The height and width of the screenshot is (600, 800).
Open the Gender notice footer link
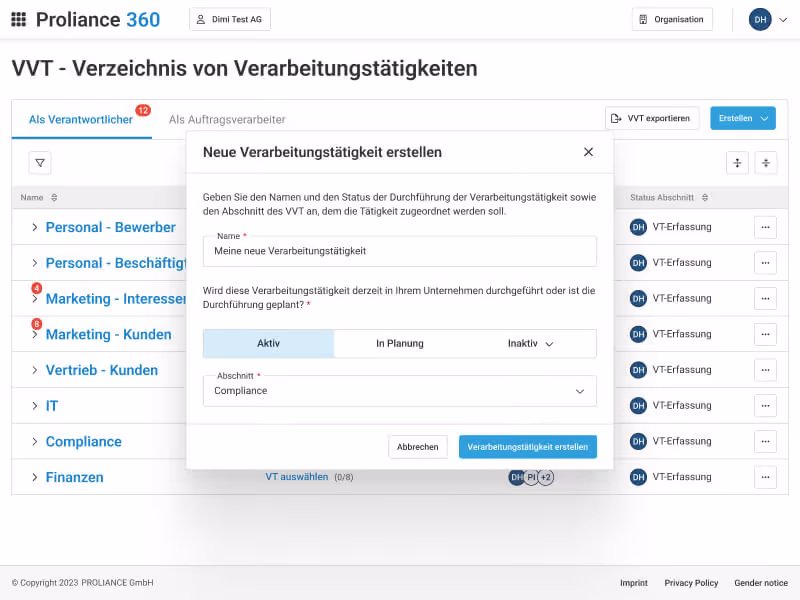click(x=761, y=583)
